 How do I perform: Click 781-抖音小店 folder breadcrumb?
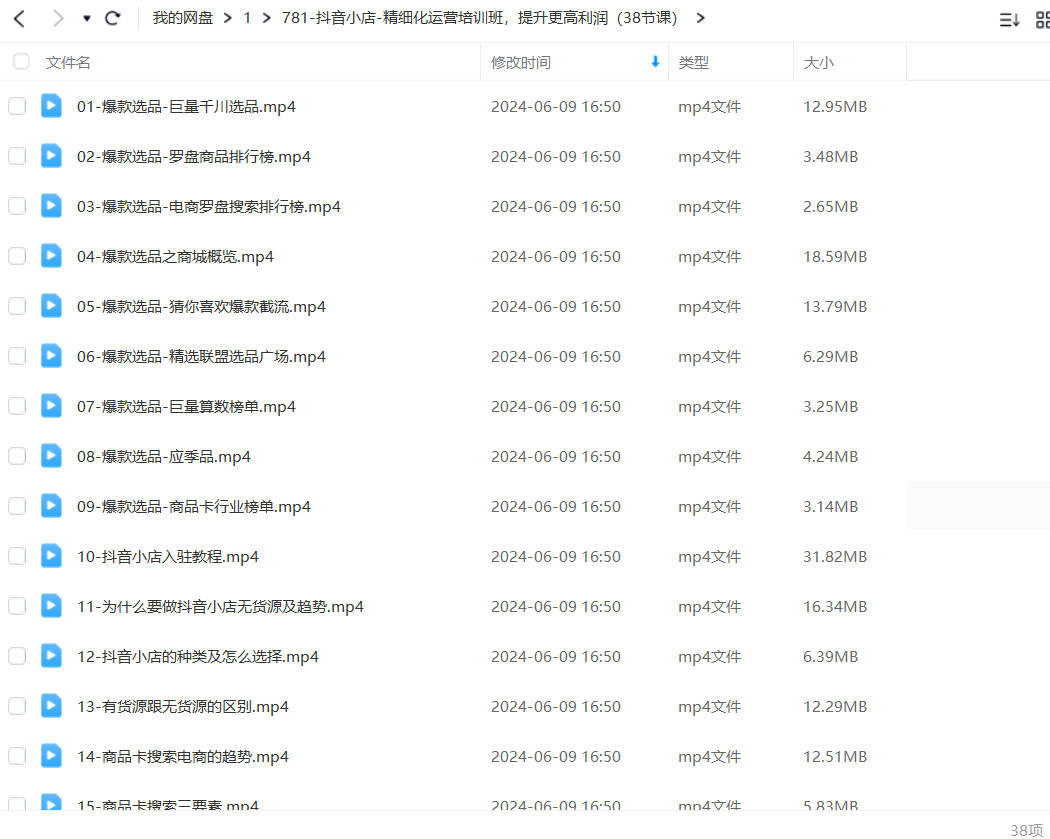(x=479, y=18)
